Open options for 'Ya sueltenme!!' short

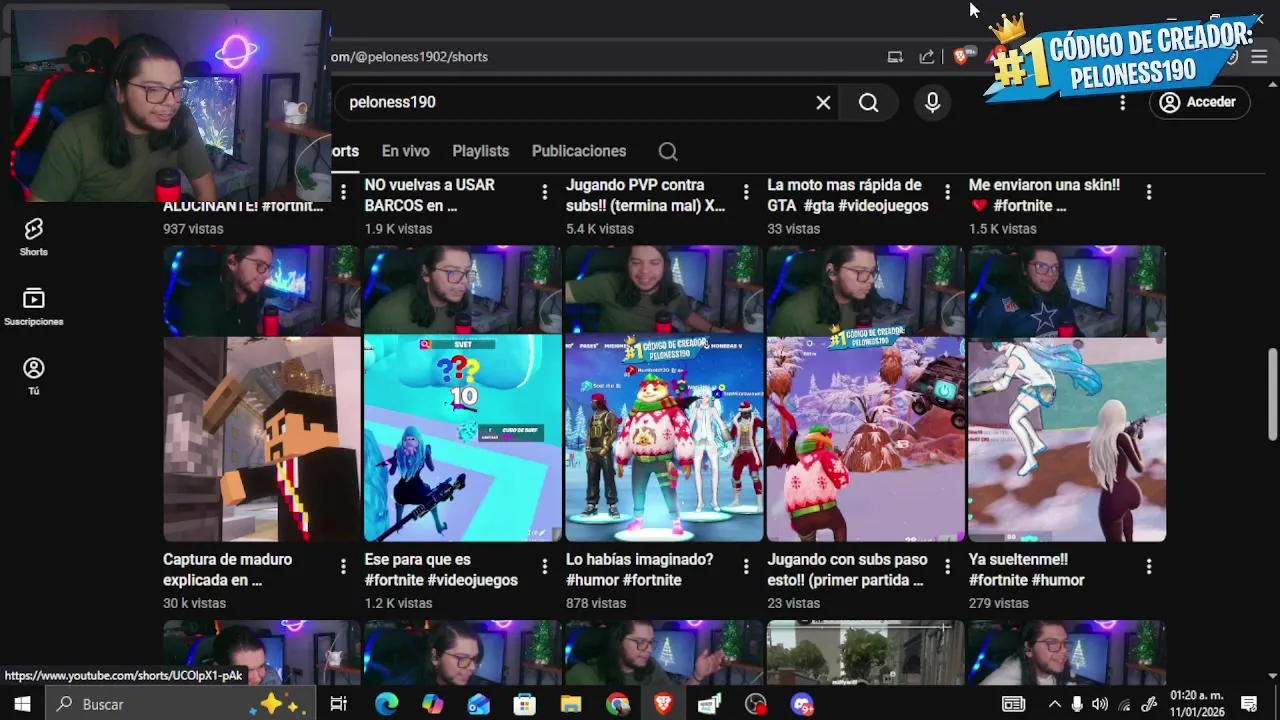coord(1148,567)
